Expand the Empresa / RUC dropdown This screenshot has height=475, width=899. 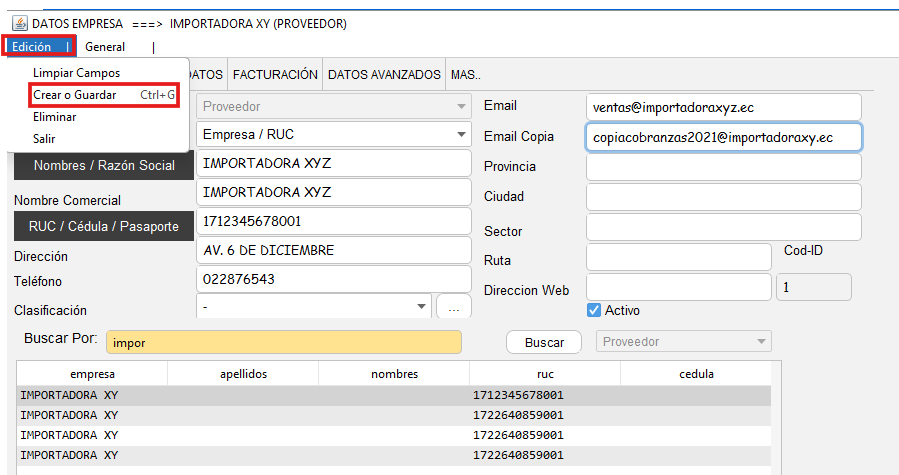pos(460,134)
